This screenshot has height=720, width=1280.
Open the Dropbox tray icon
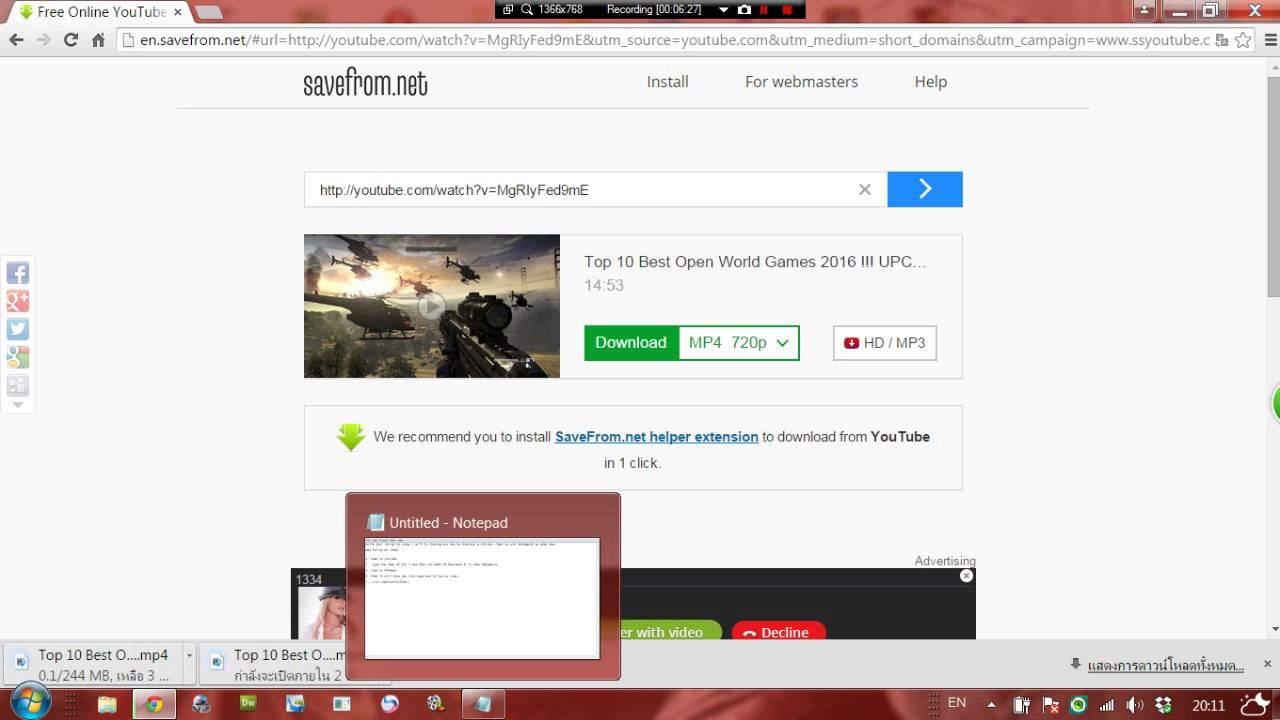click(x=1163, y=705)
